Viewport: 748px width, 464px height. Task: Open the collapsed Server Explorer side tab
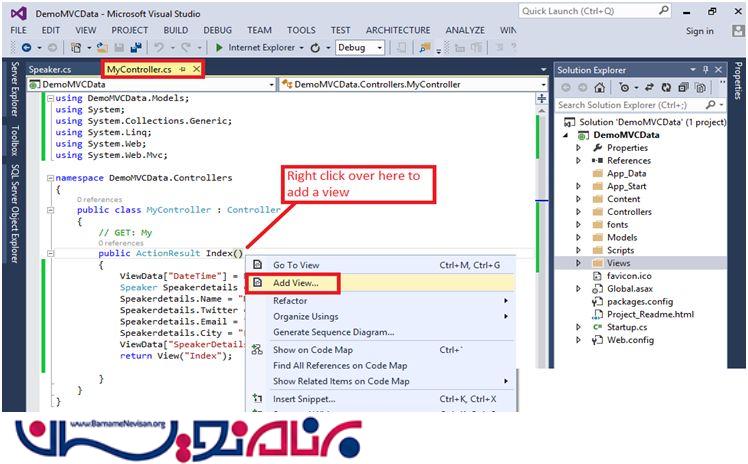point(15,91)
